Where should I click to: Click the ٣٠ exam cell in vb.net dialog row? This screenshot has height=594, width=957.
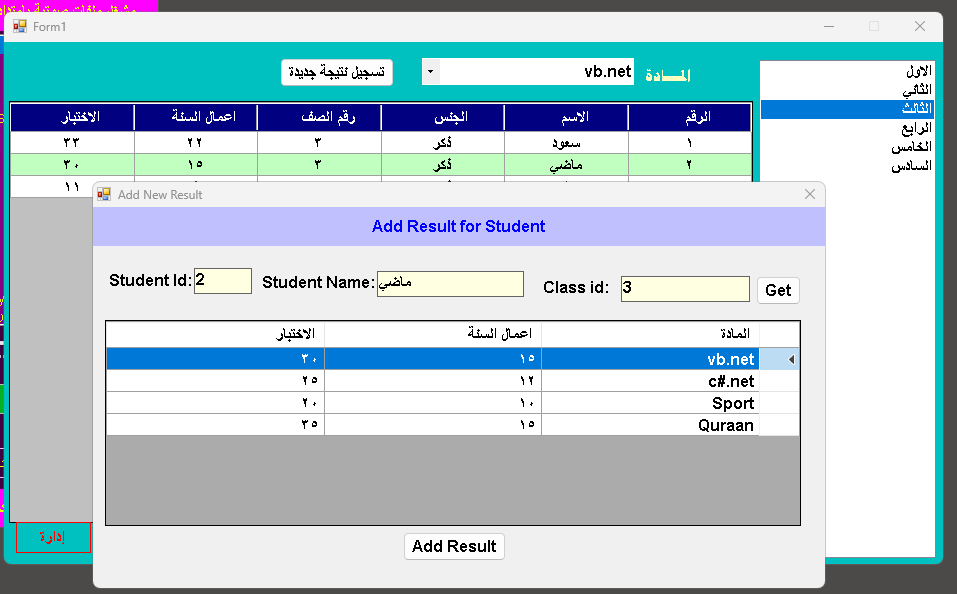point(215,359)
